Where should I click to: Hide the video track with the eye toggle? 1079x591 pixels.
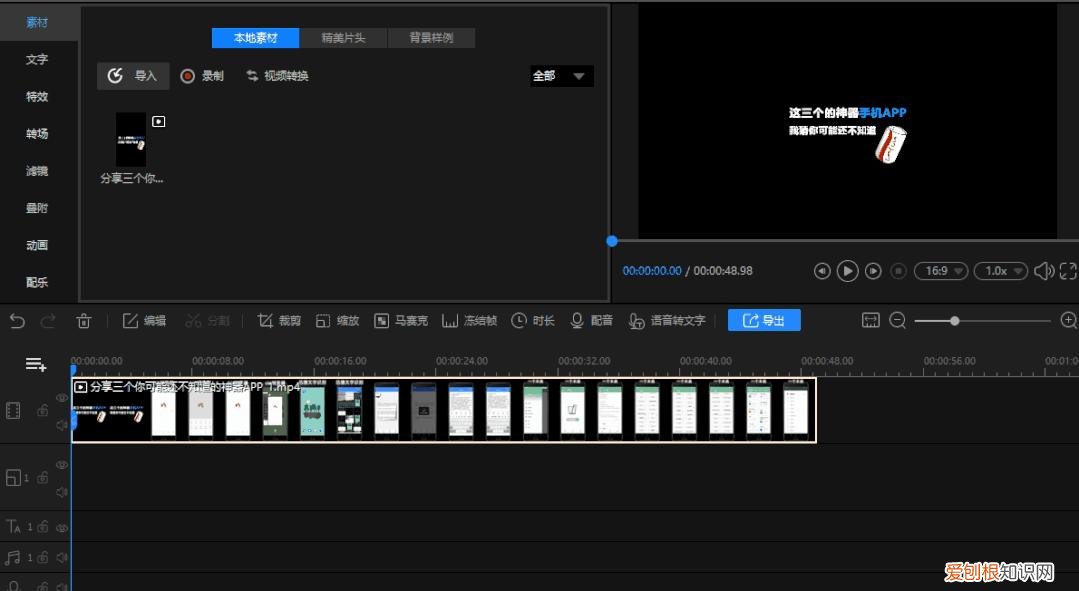pos(61,396)
